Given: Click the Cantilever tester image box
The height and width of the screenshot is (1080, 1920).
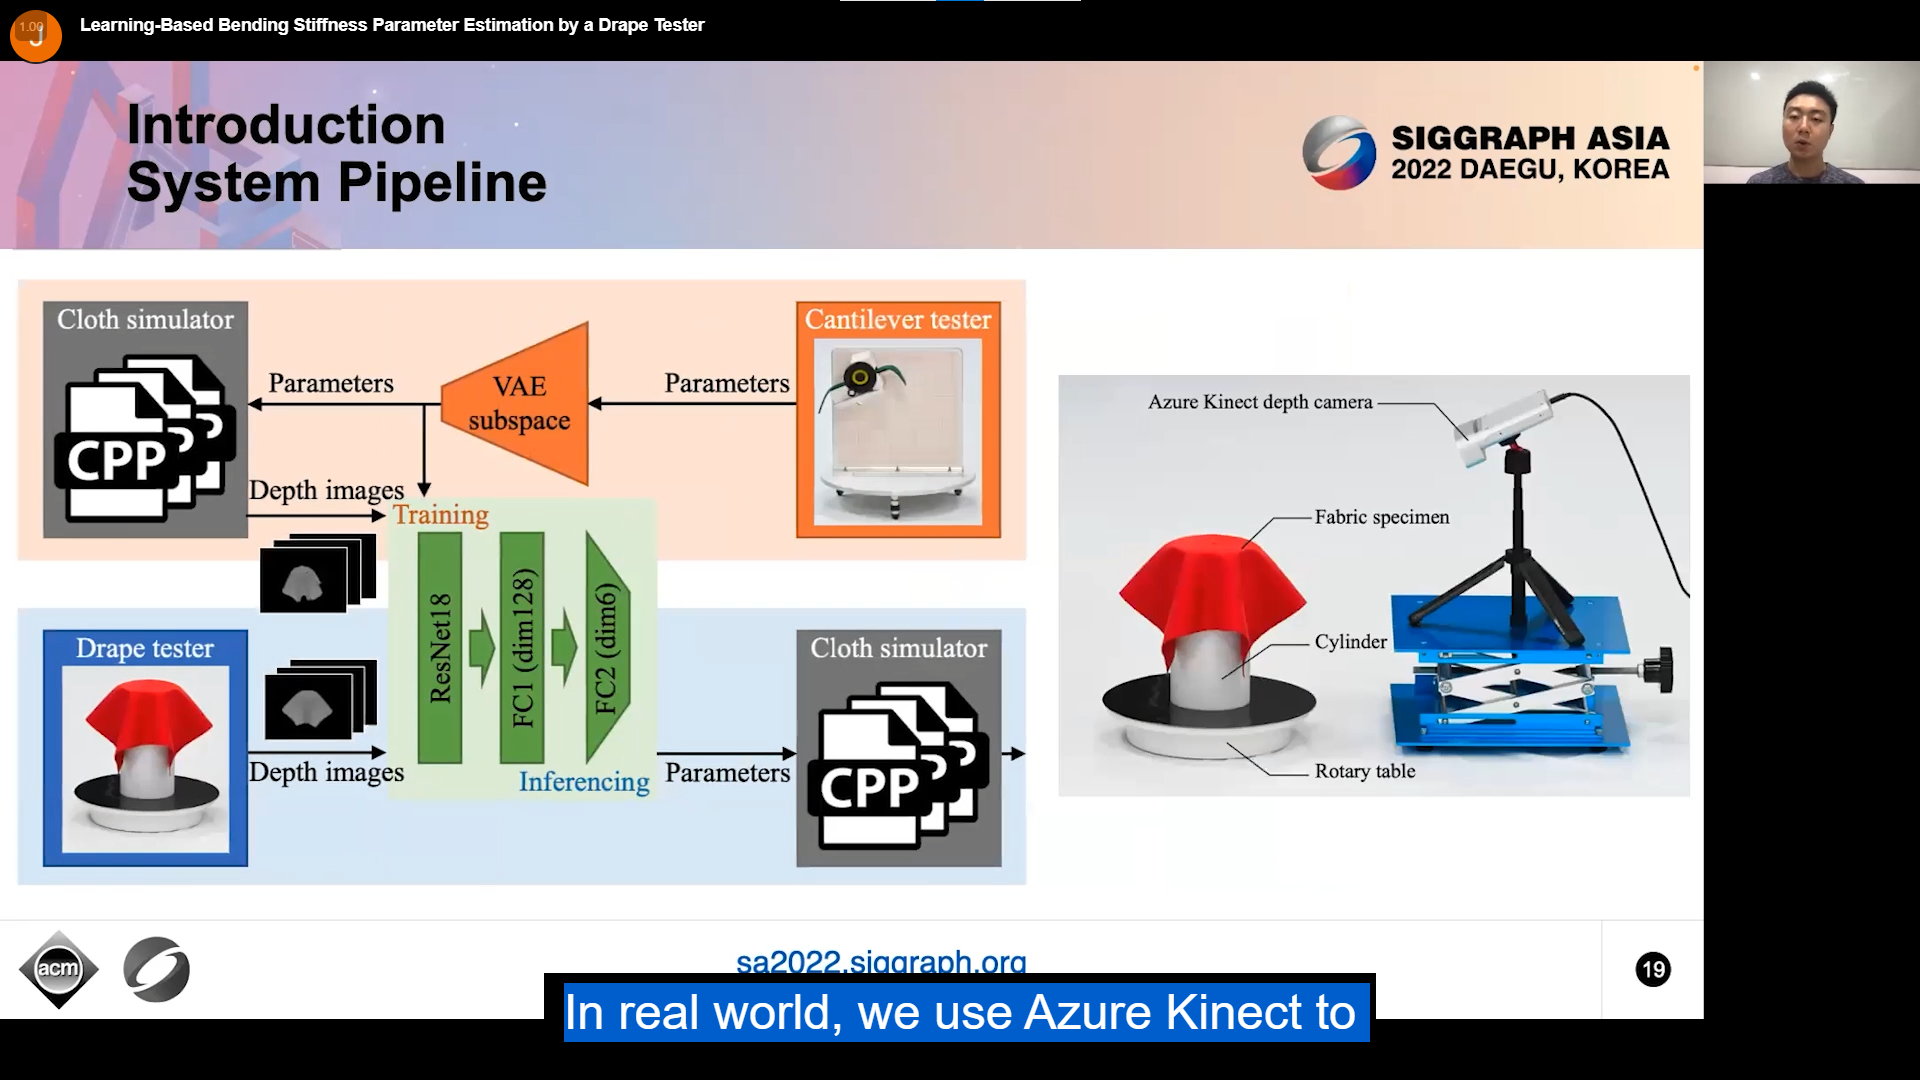Looking at the screenshot, I should pos(898,431).
